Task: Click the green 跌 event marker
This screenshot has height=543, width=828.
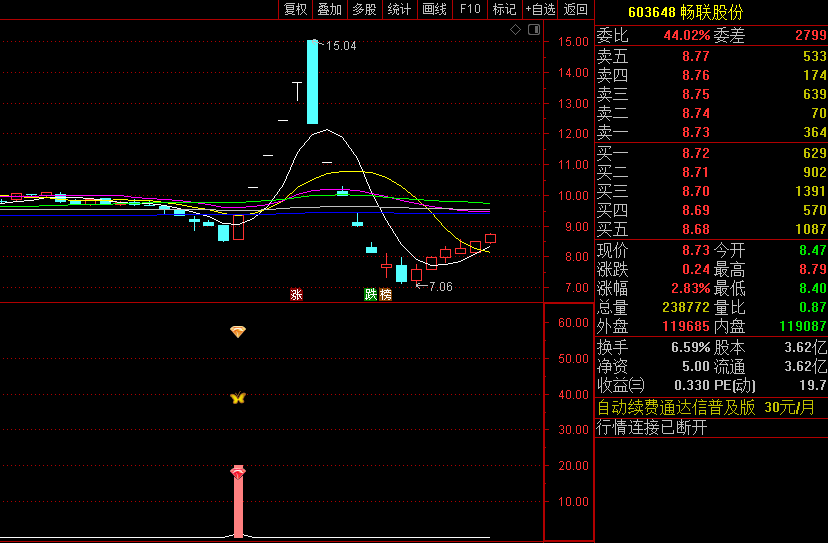Action: 371,294
